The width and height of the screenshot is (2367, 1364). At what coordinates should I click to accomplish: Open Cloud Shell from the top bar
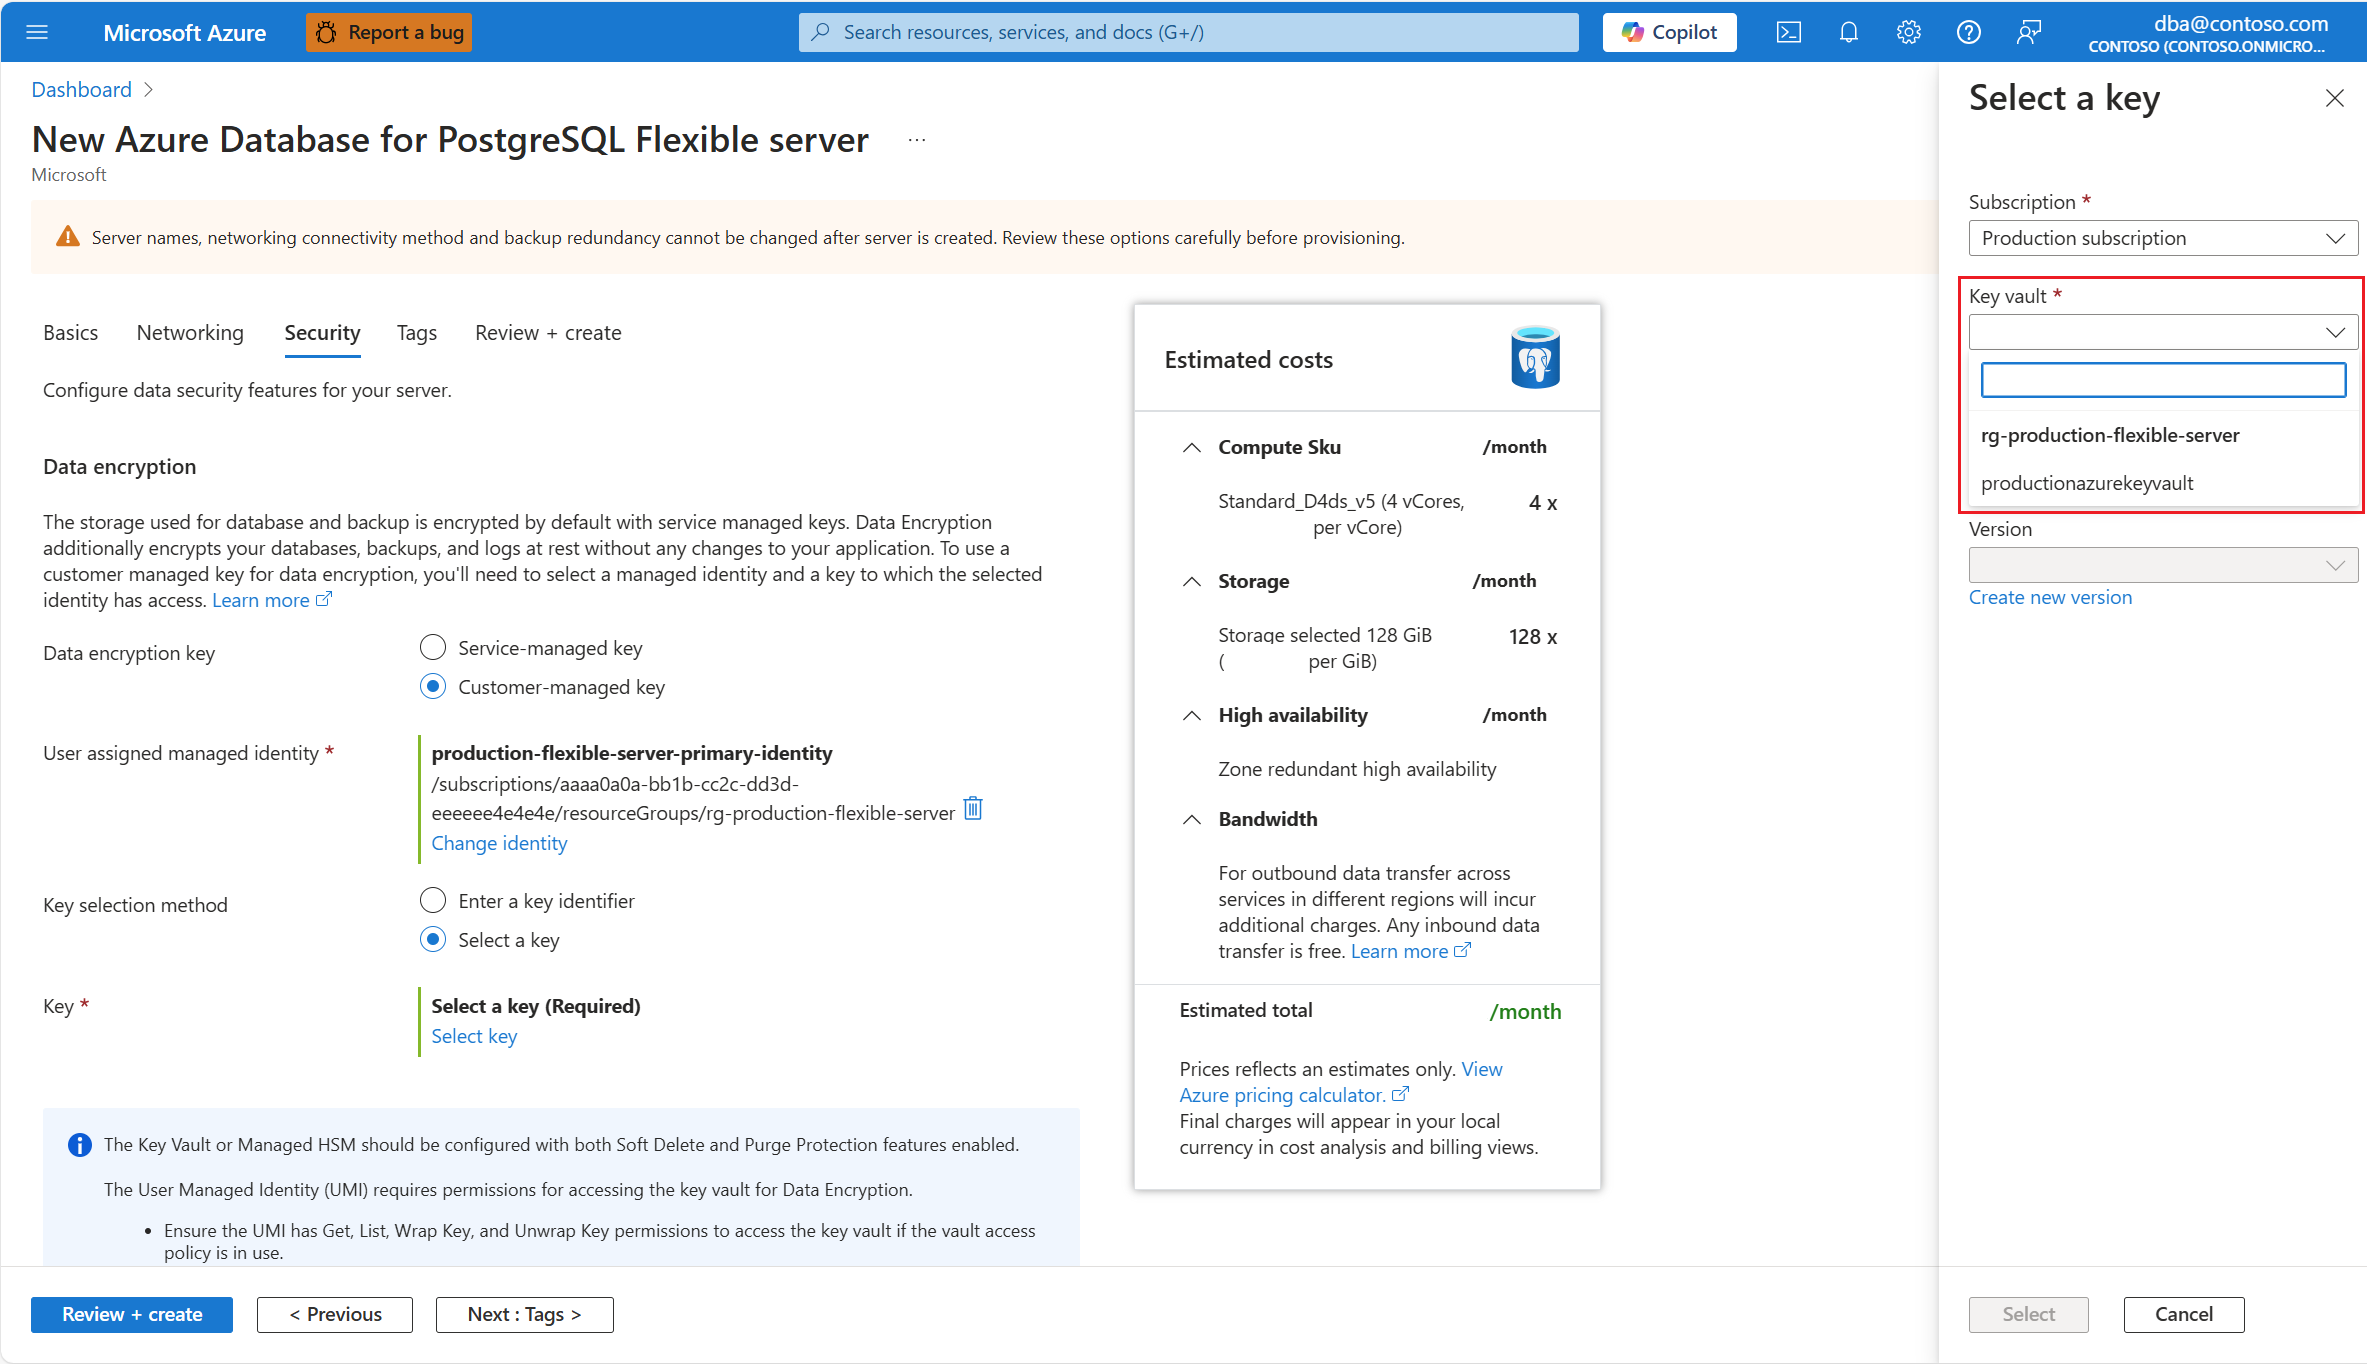point(1788,32)
